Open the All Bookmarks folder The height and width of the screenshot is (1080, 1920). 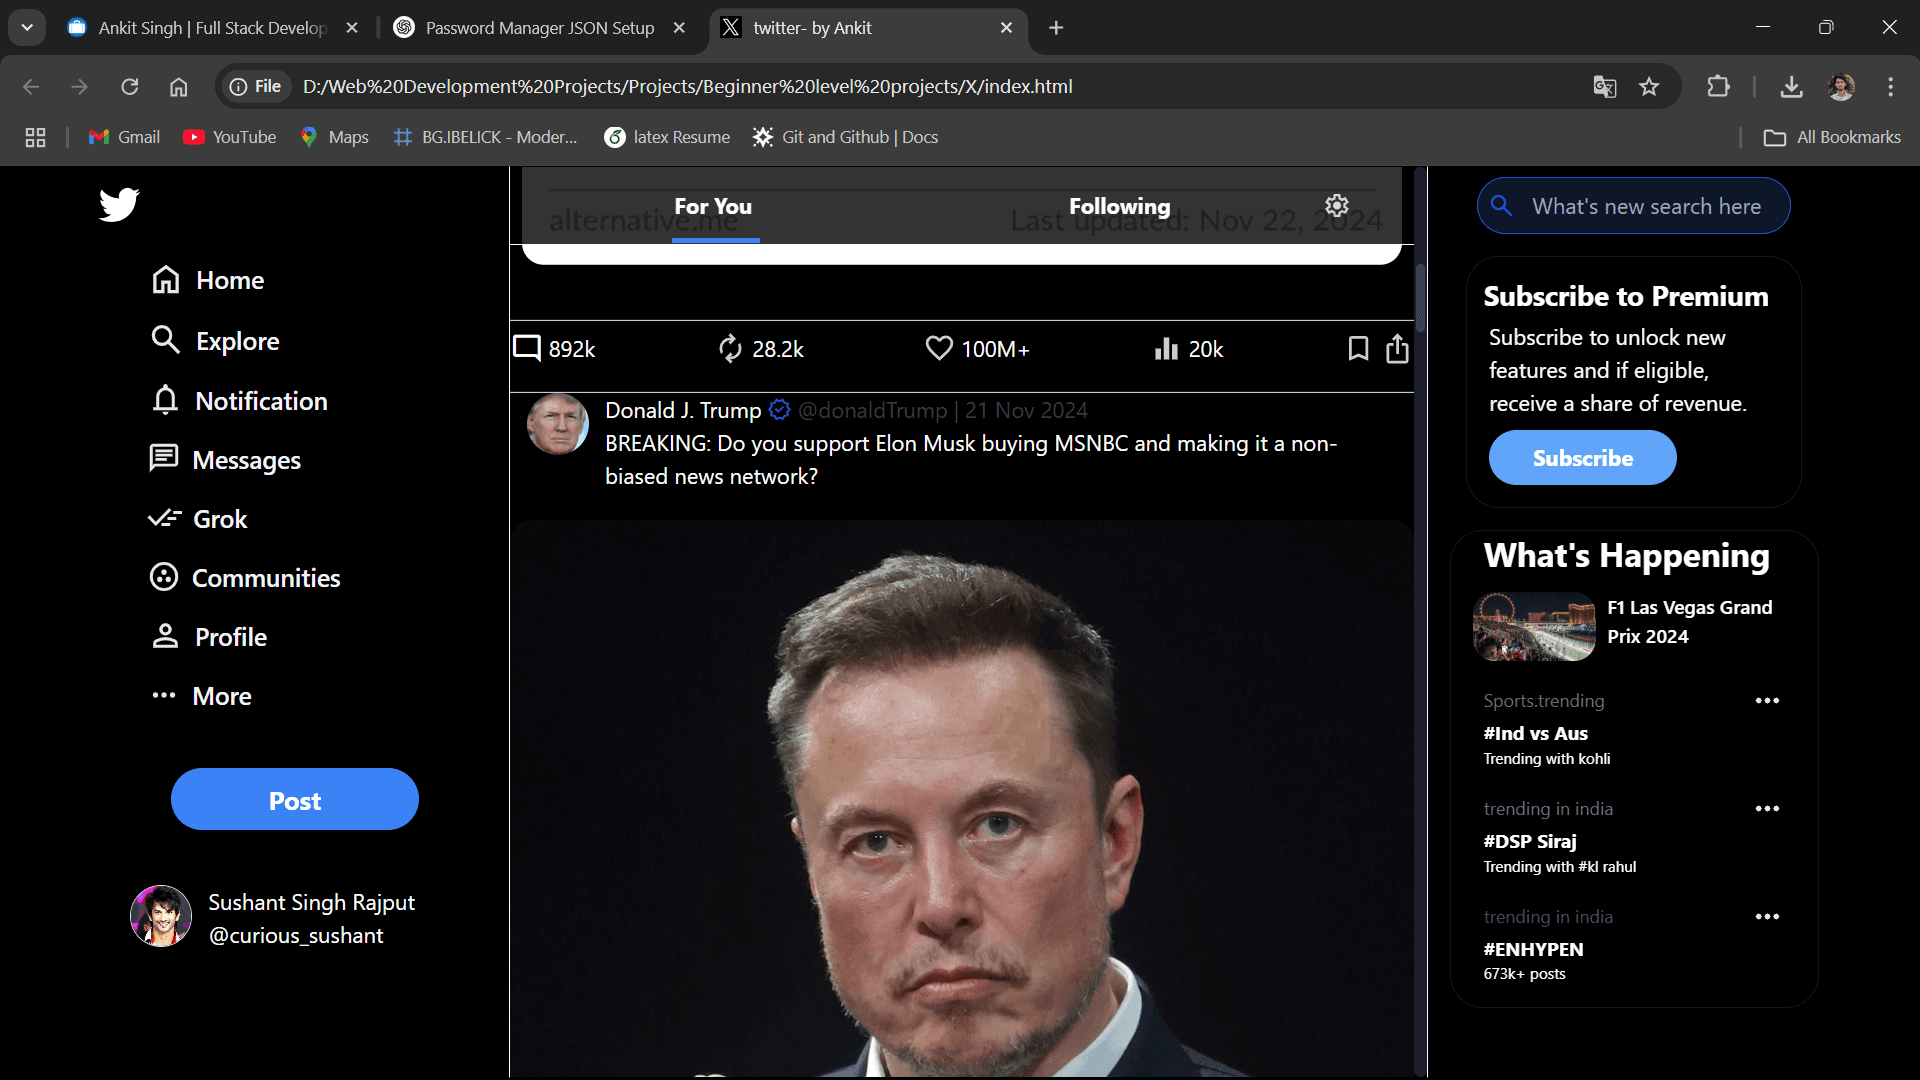1832,137
